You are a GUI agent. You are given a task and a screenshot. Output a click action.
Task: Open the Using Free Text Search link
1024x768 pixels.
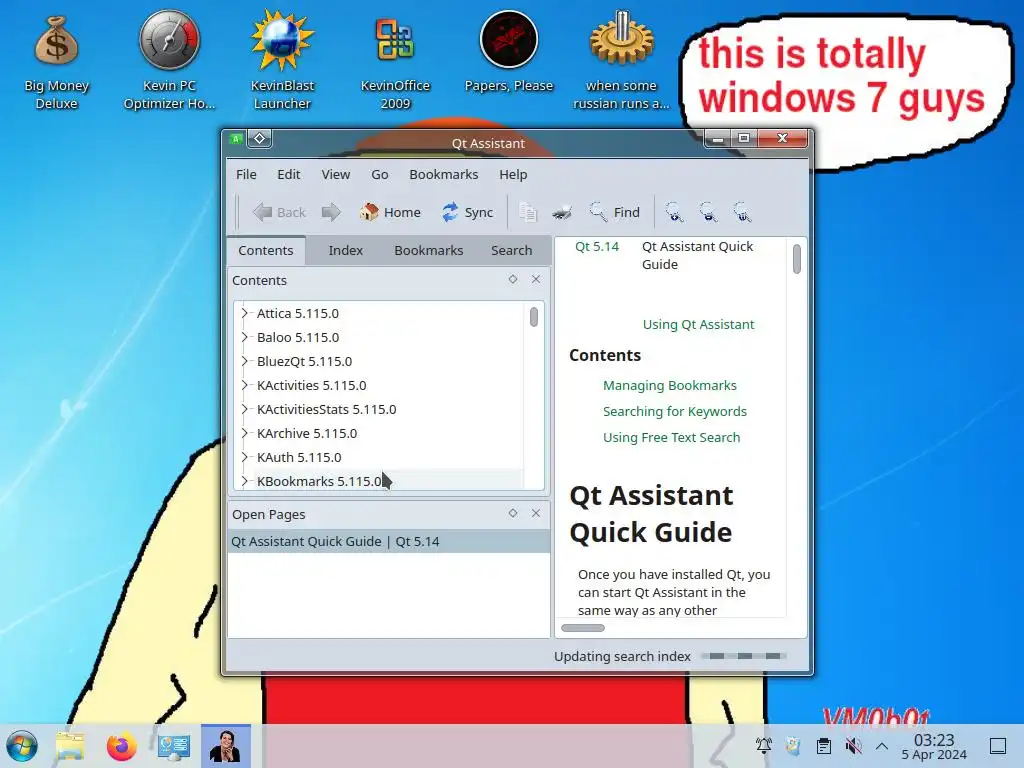pyautogui.click(x=671, y=438)
